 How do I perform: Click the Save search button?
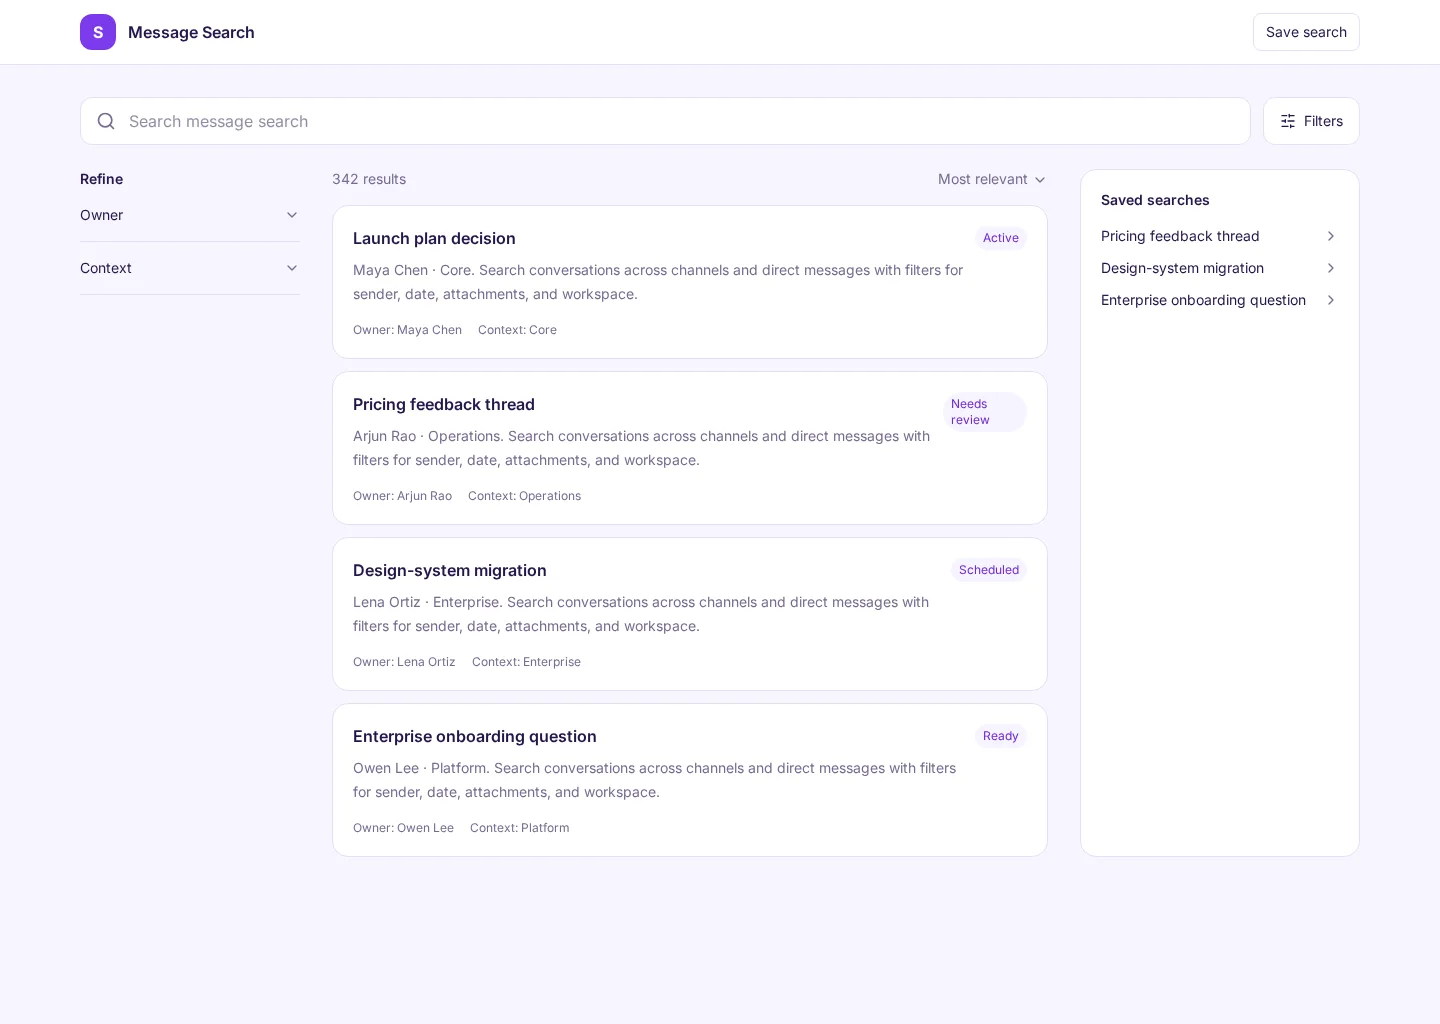click(x=1306, y=32)
